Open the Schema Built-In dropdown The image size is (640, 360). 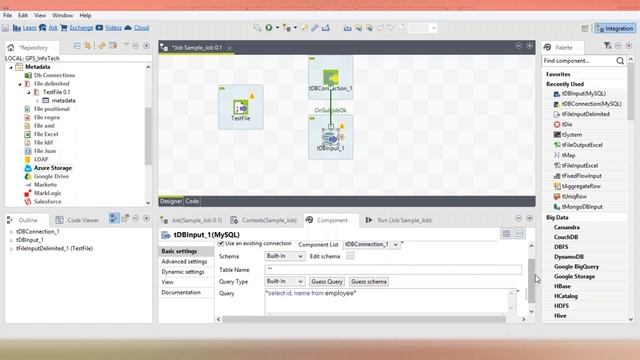pyautogui.click(x=284, y=256)
